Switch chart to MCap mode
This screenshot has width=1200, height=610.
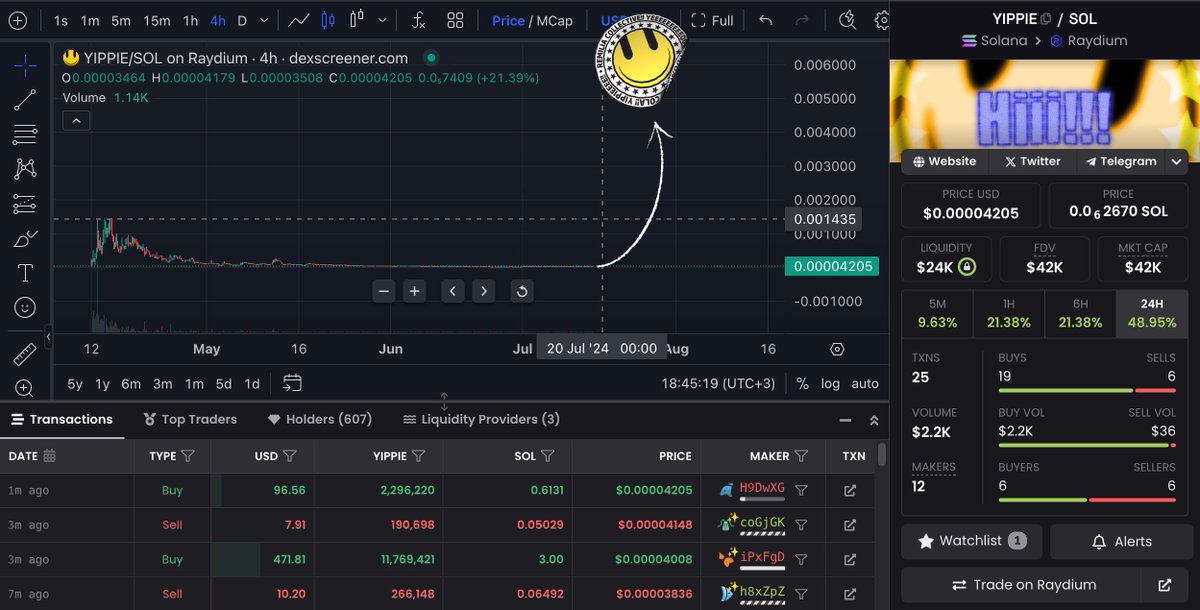(x=556, y=20)
